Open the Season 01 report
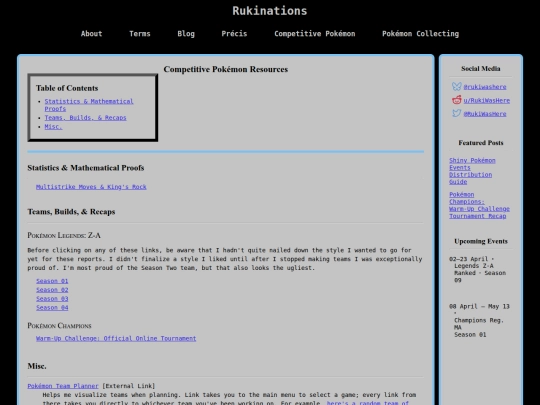540x405 pixels. pos(52,281)
